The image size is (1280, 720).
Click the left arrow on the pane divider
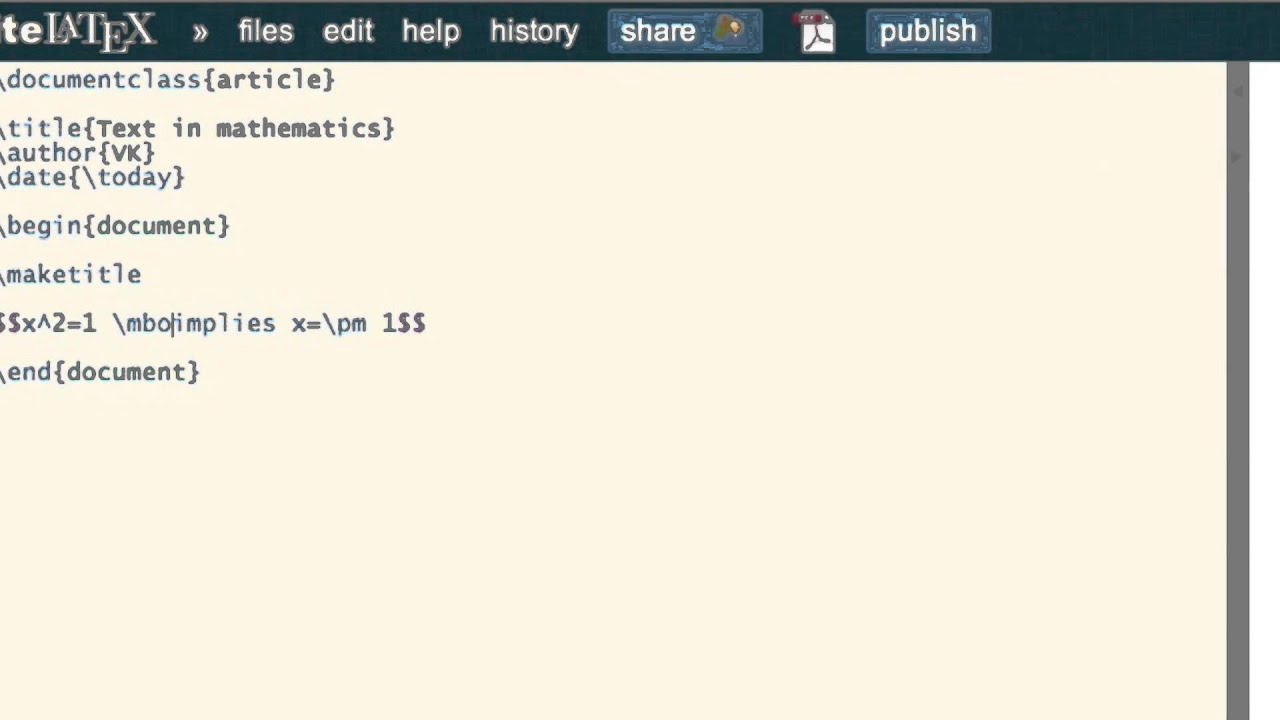coord(1238,91)
